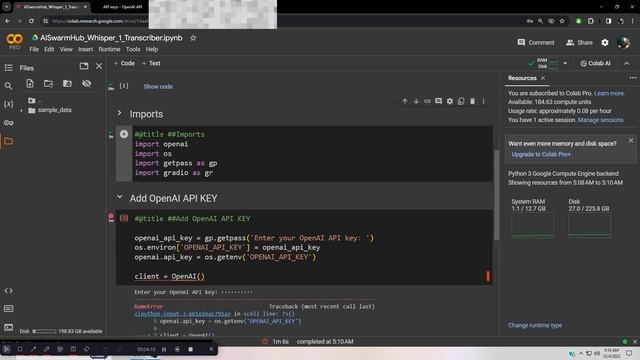Select the Files folder sidebar icon
Viewport: 640px width, 360px height.
pyautogui.click(x=8, y=141)
